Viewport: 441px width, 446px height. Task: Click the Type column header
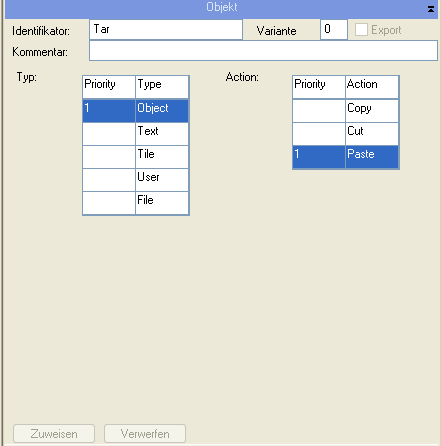162,87
